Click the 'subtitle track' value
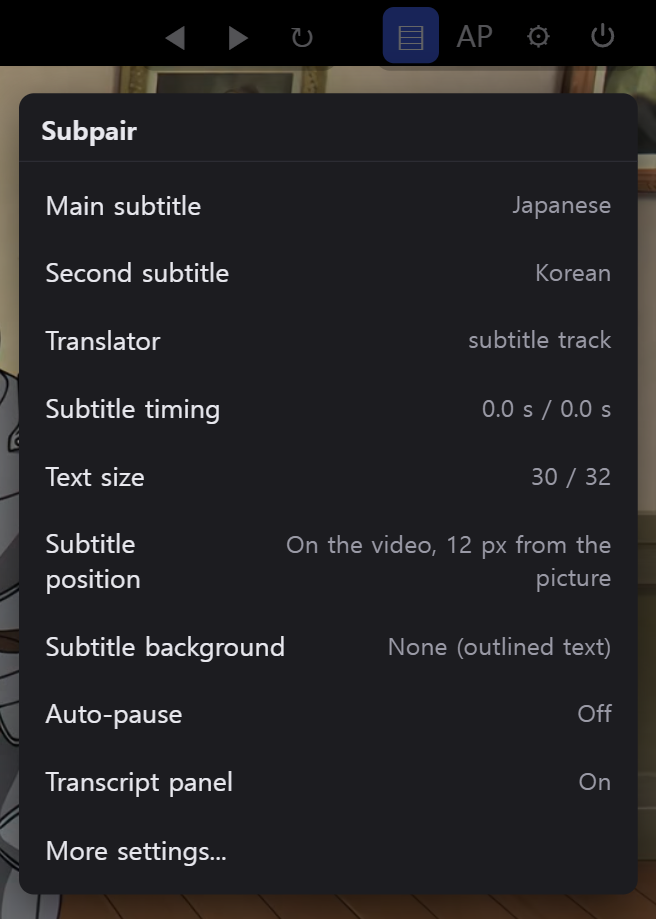Image resolution: width=656 pixels, height=919 pixels. point(539,340)
